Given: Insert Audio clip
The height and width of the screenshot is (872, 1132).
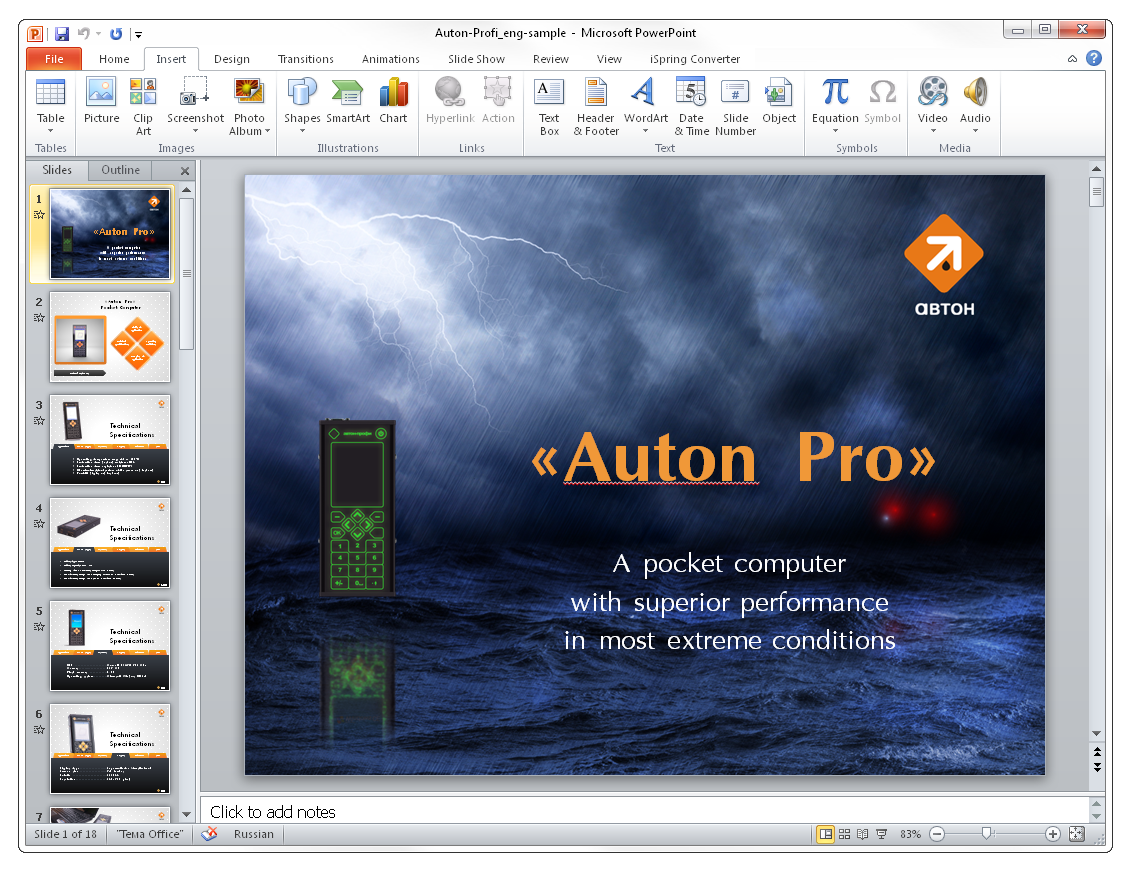Looking at the screenshot, I should pos(975,105).
